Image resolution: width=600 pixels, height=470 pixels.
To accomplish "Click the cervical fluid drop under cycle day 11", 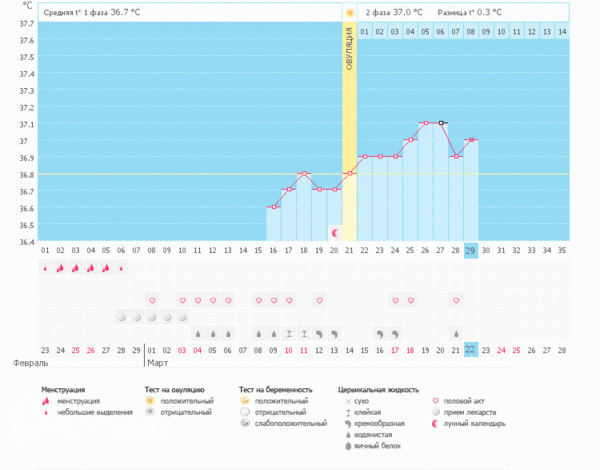I will coord(198,333).
